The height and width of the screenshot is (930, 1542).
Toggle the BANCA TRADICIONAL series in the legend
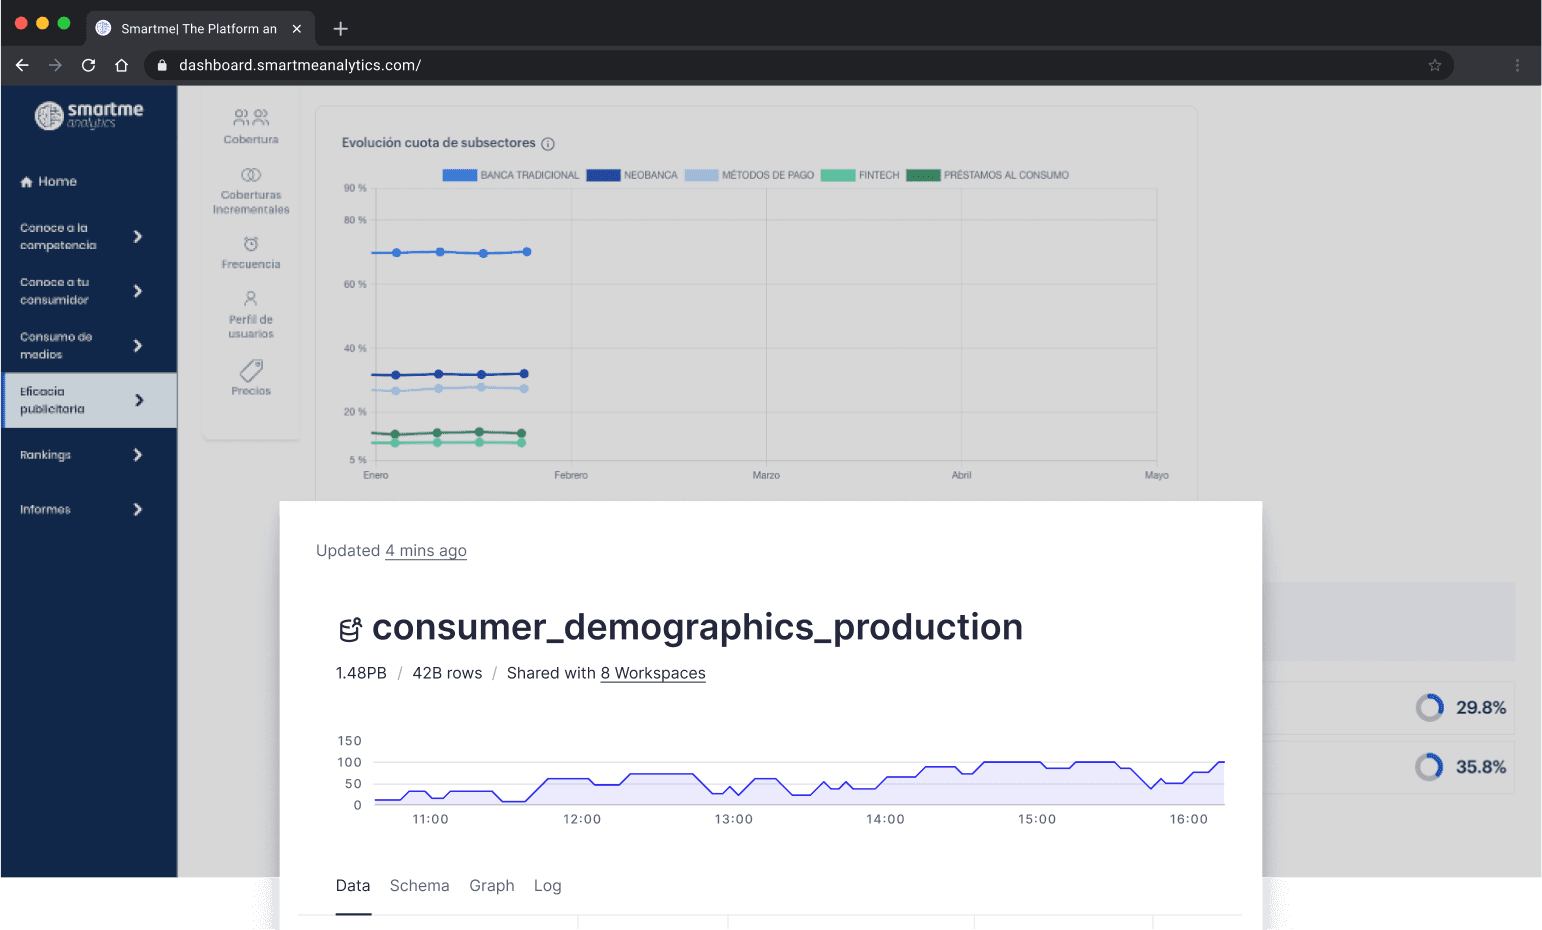point(511,174)
